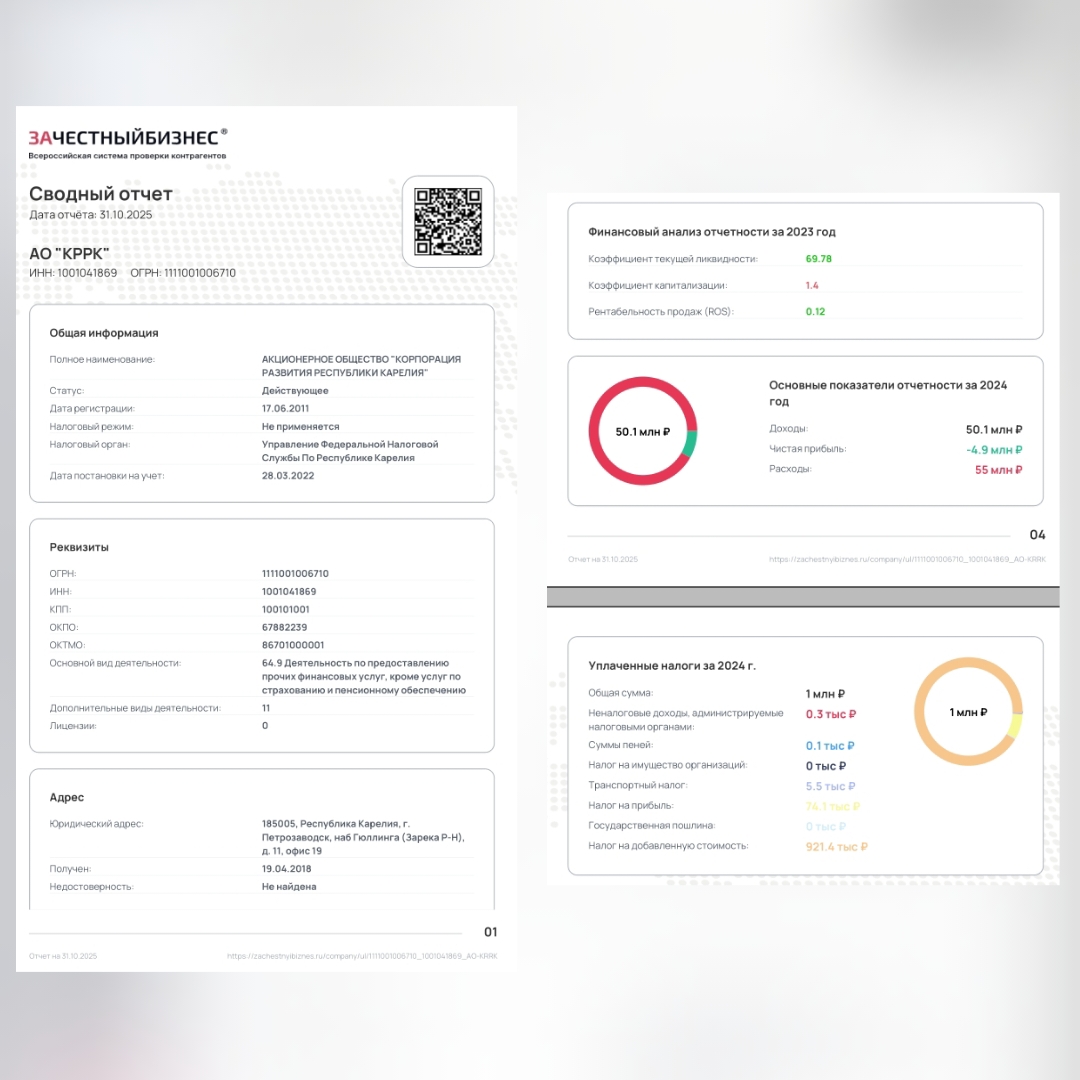The width and height of the screenshot is (1080, 1080).
Task: Click the net profit value -4.9 млн ₽
Action: click(x=994, y=450)
